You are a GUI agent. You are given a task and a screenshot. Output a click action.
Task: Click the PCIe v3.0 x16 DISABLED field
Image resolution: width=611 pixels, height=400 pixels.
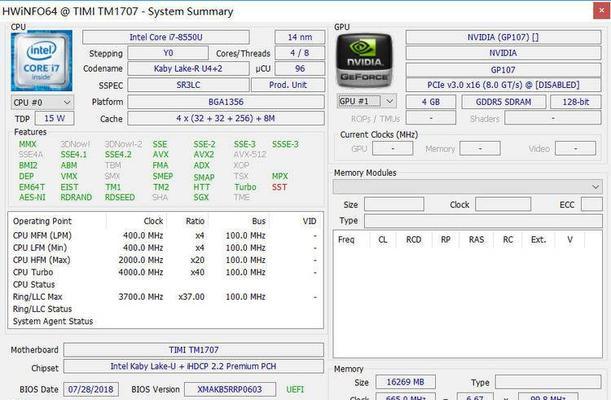pyautogui.click(x=503, y=85)
